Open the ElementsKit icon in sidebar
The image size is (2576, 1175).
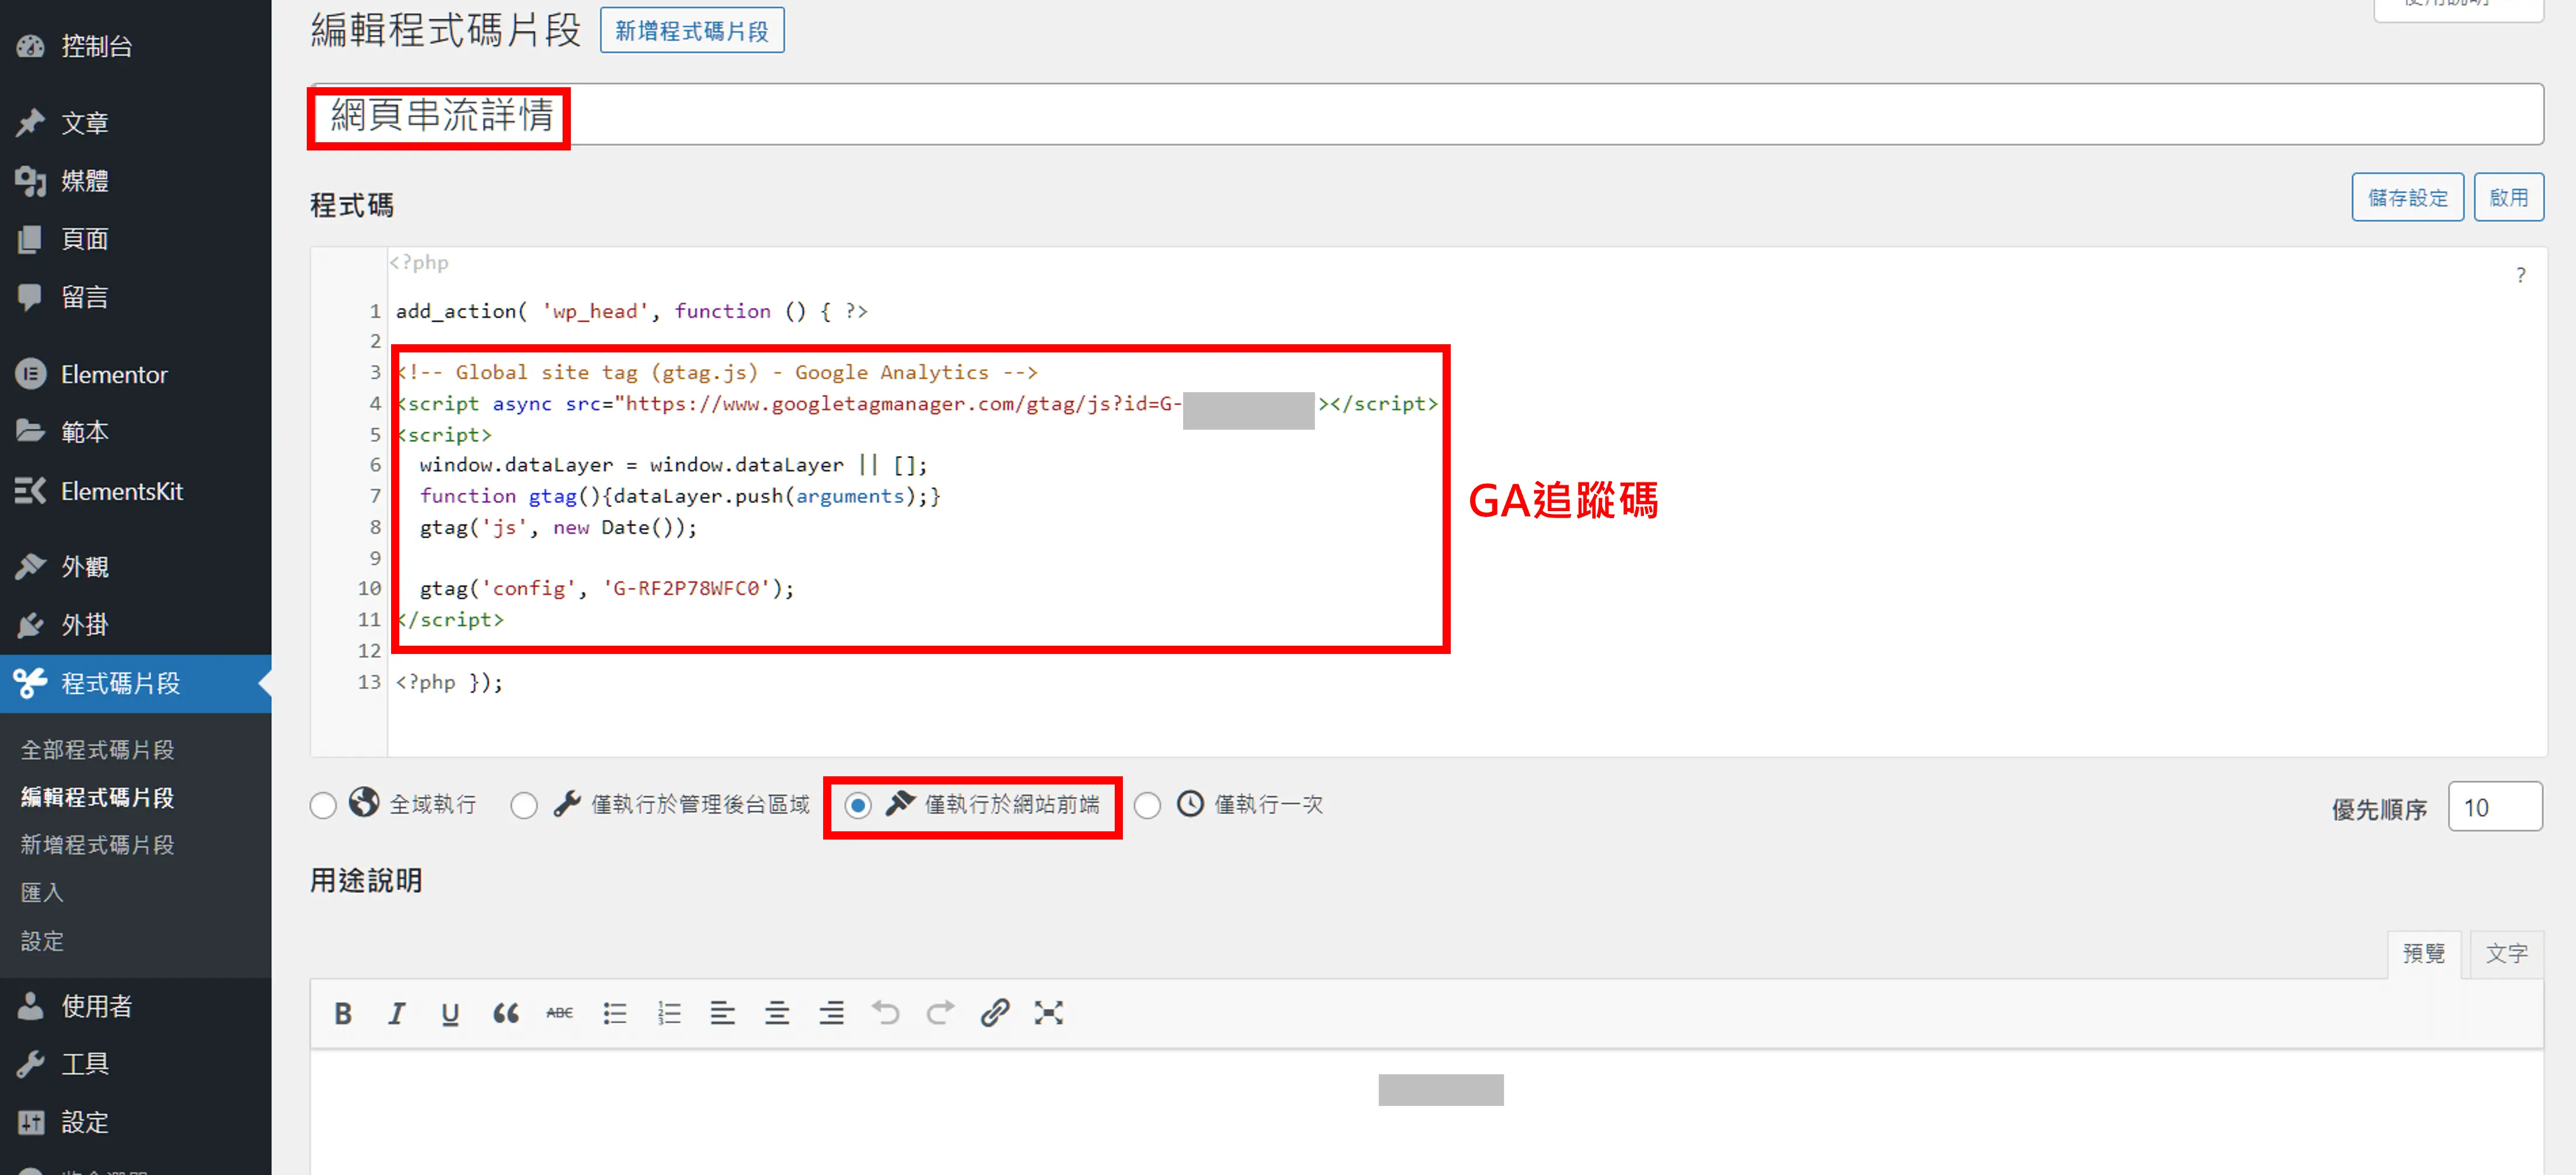31,491
